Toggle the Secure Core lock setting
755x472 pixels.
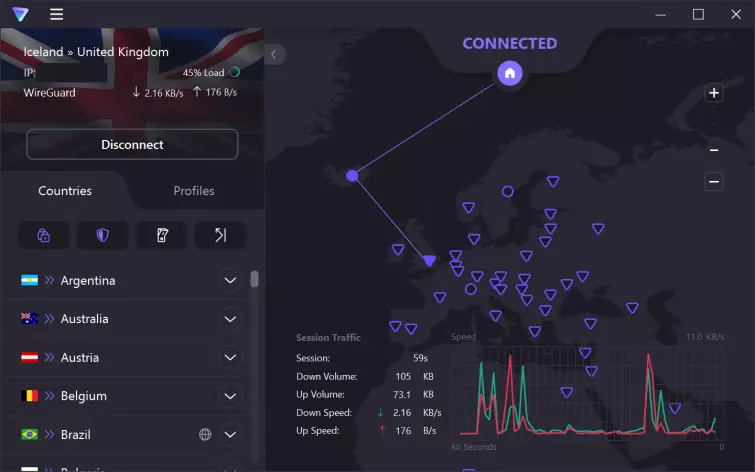[x=44, y=235]
